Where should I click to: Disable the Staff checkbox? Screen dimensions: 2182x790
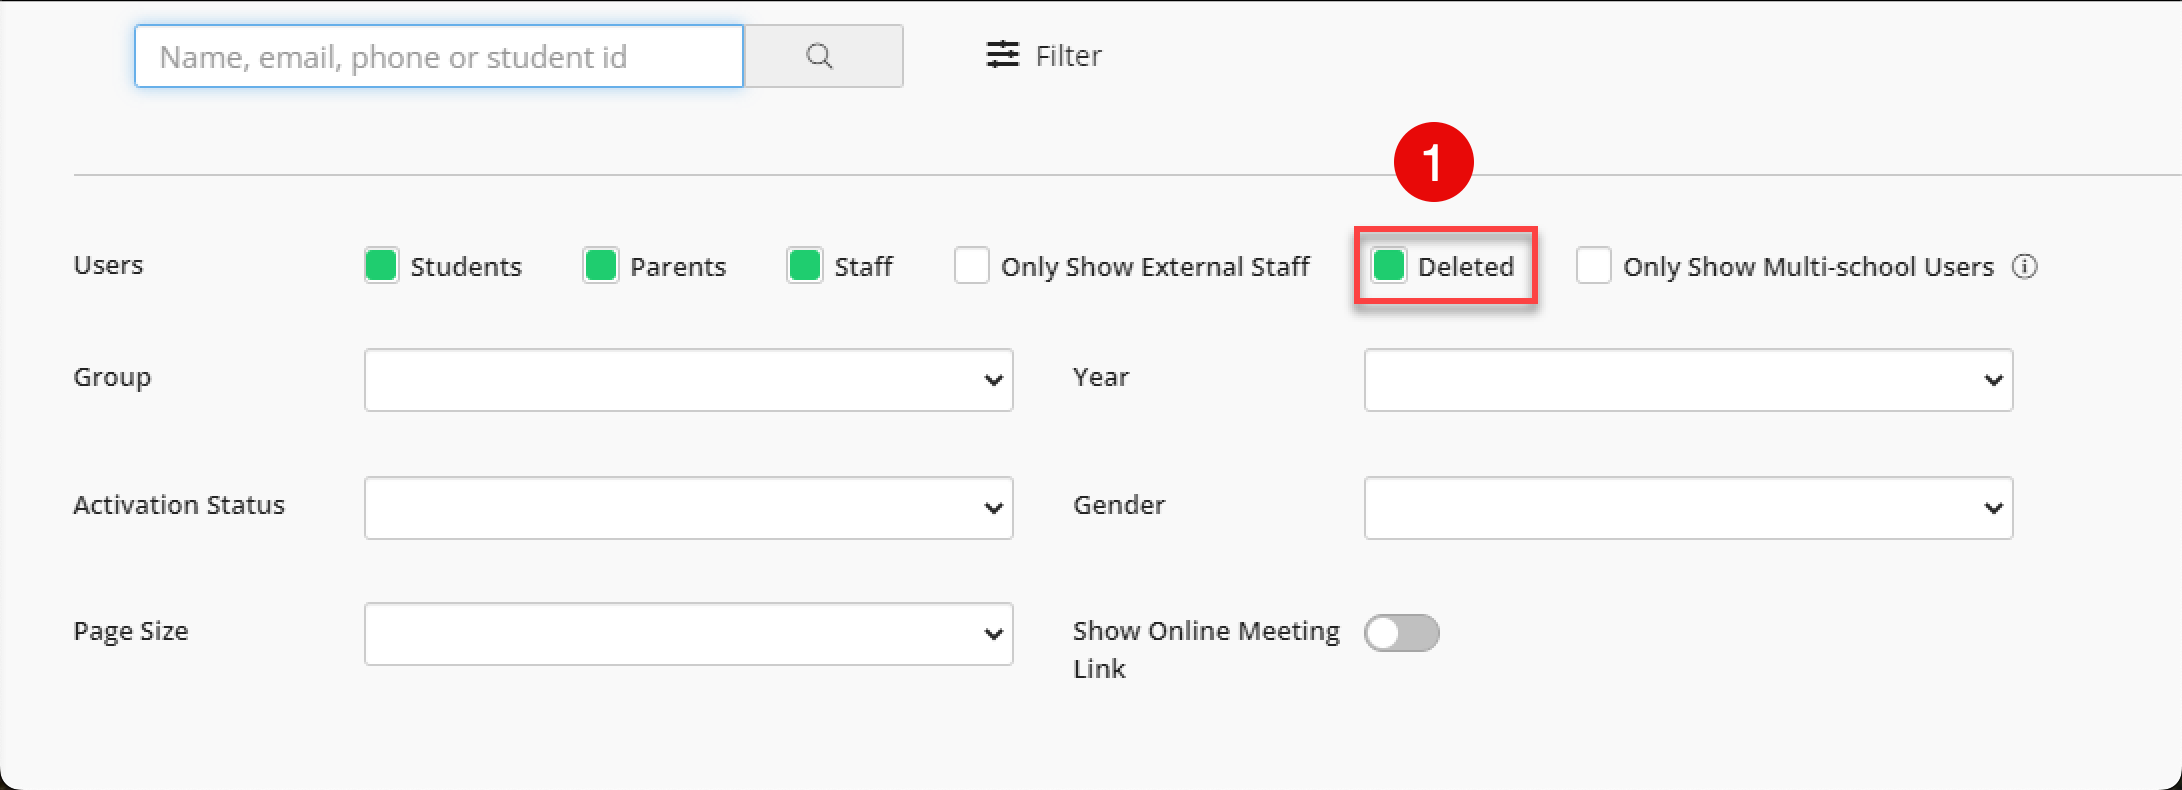point(804,266)
